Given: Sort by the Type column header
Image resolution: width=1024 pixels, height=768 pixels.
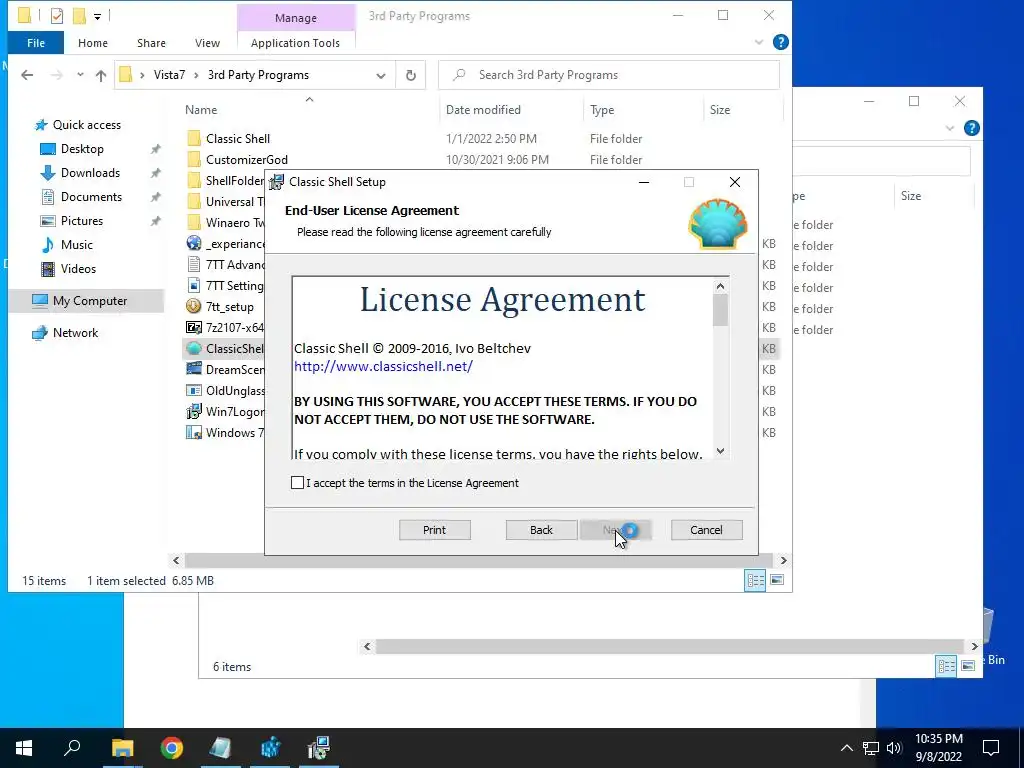Looking at the screenshot, I should click(602, 110).
